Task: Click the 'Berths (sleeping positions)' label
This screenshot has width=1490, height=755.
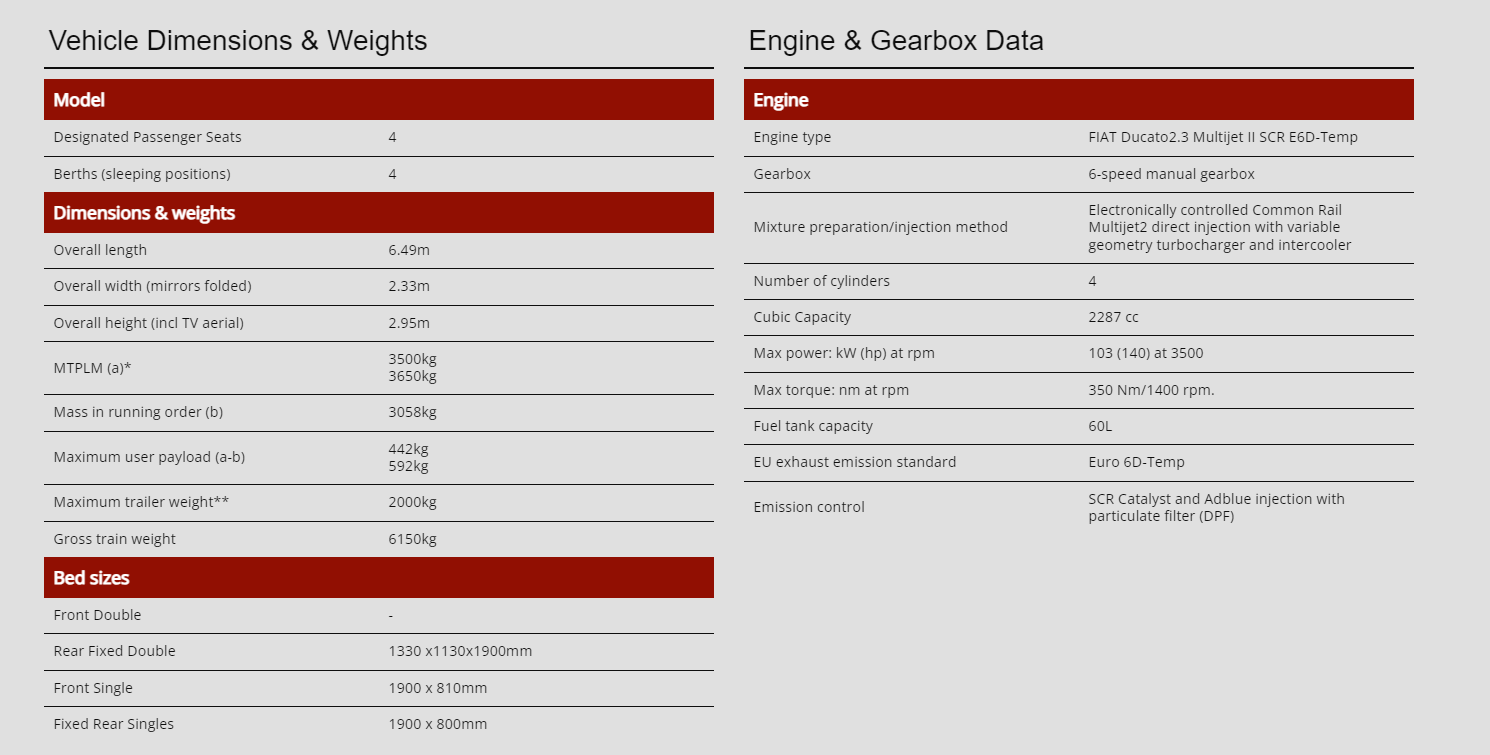Action: pyautogui.click(x=142, y=174)
